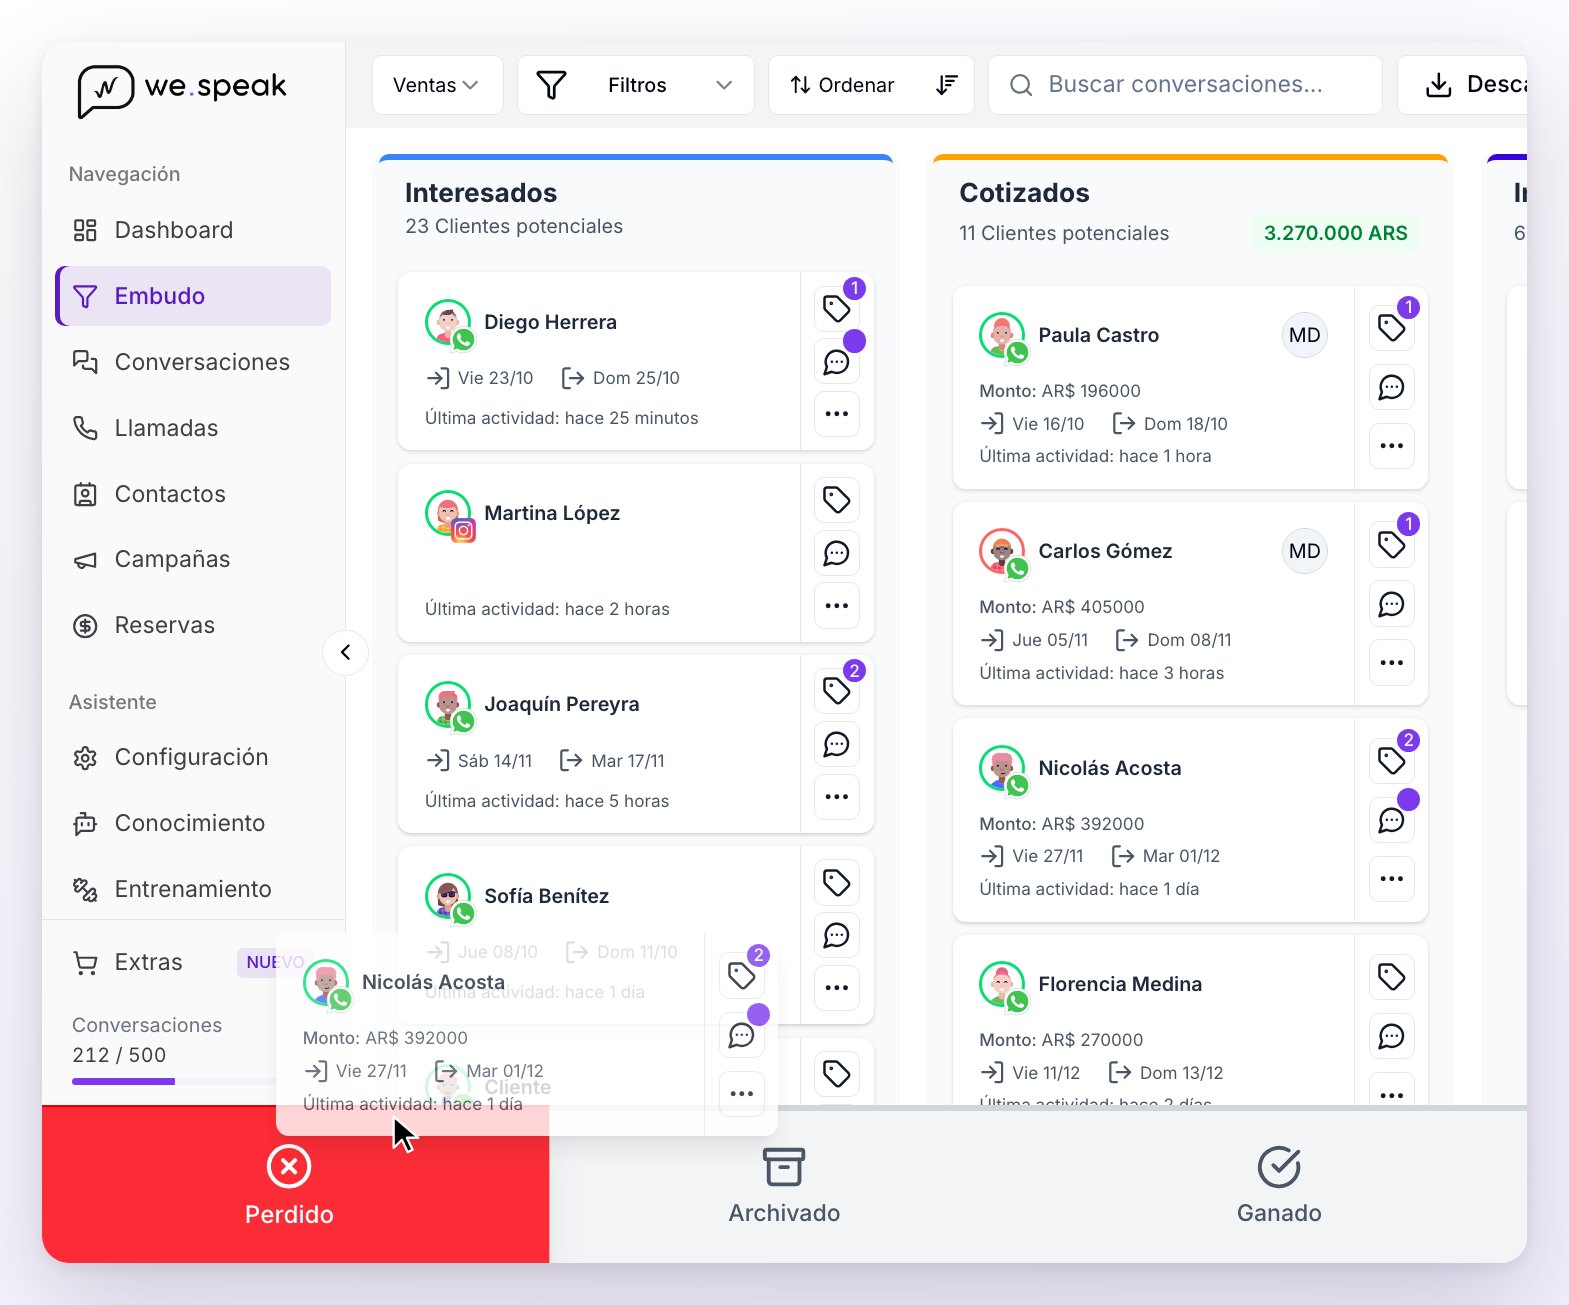The width and height of the screenshot is (1569, 1305).
Task: Open more options on Diego Herrera card
Action: [837, 414]
